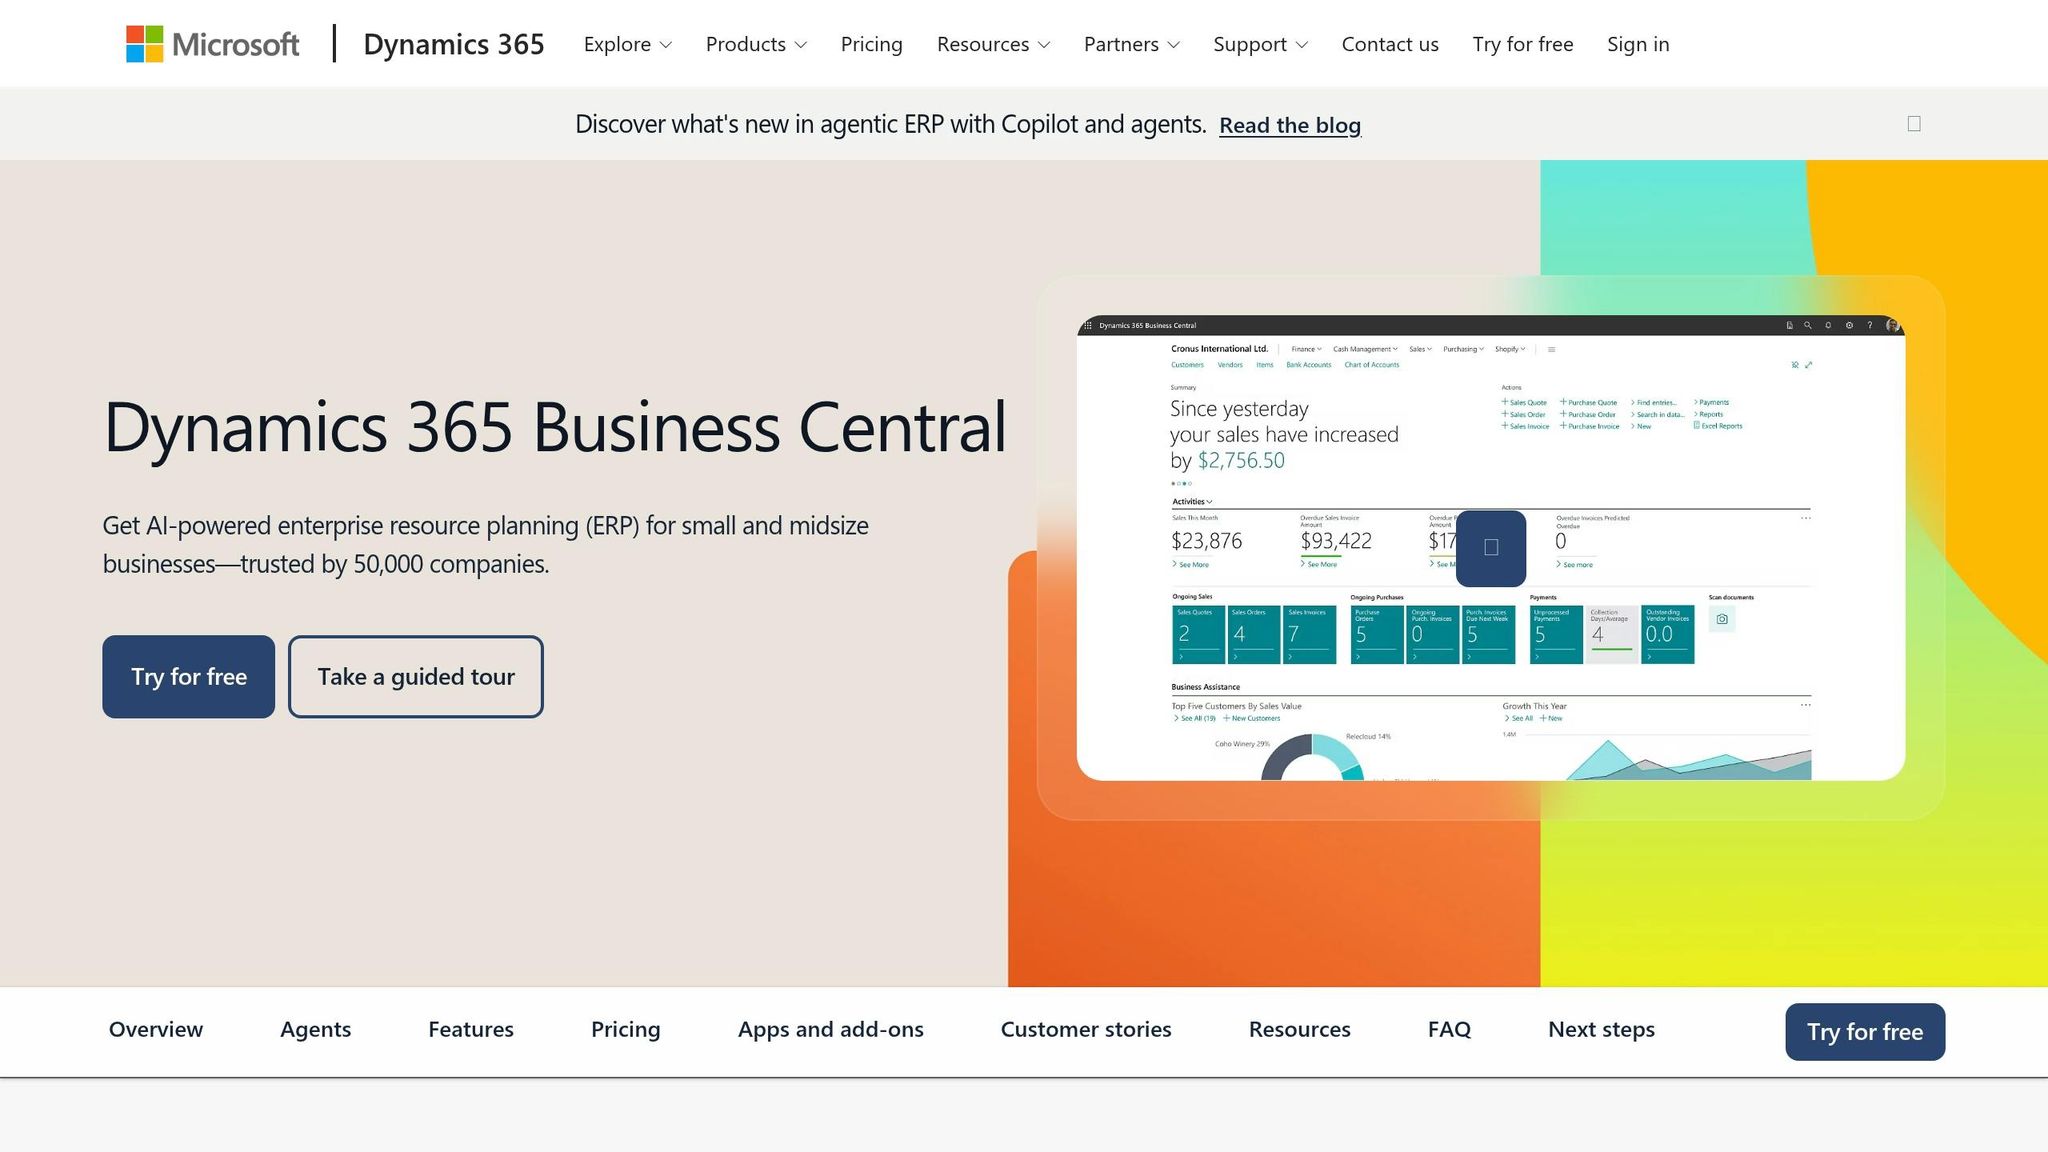Click the text 'trusted by 50,000 companies'
This screenshot has height=1152, width=2048.
(395, 564)
